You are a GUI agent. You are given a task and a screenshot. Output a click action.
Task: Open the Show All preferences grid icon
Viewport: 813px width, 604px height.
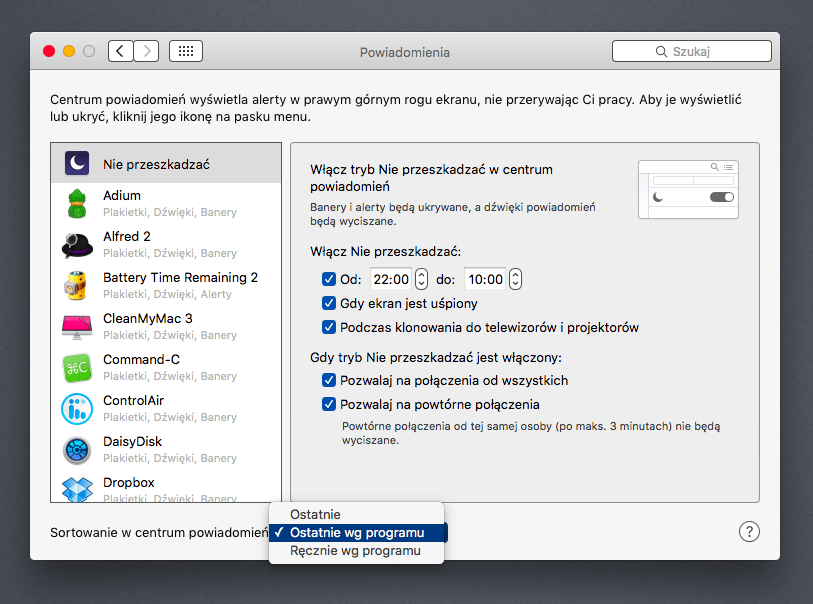(x=185, y=50)
